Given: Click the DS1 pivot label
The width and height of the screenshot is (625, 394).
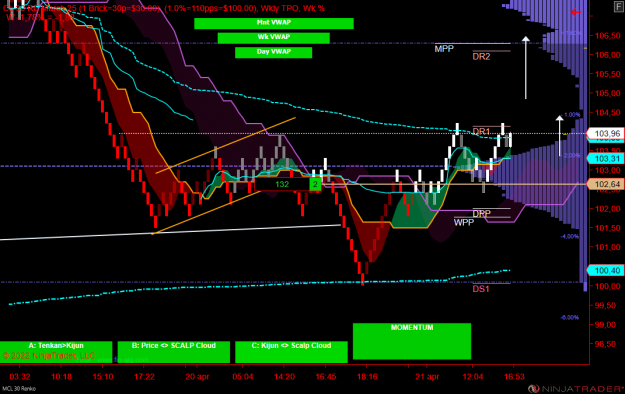Looking at the screenshot, I should pyautogui.click(x=481, y=289).
